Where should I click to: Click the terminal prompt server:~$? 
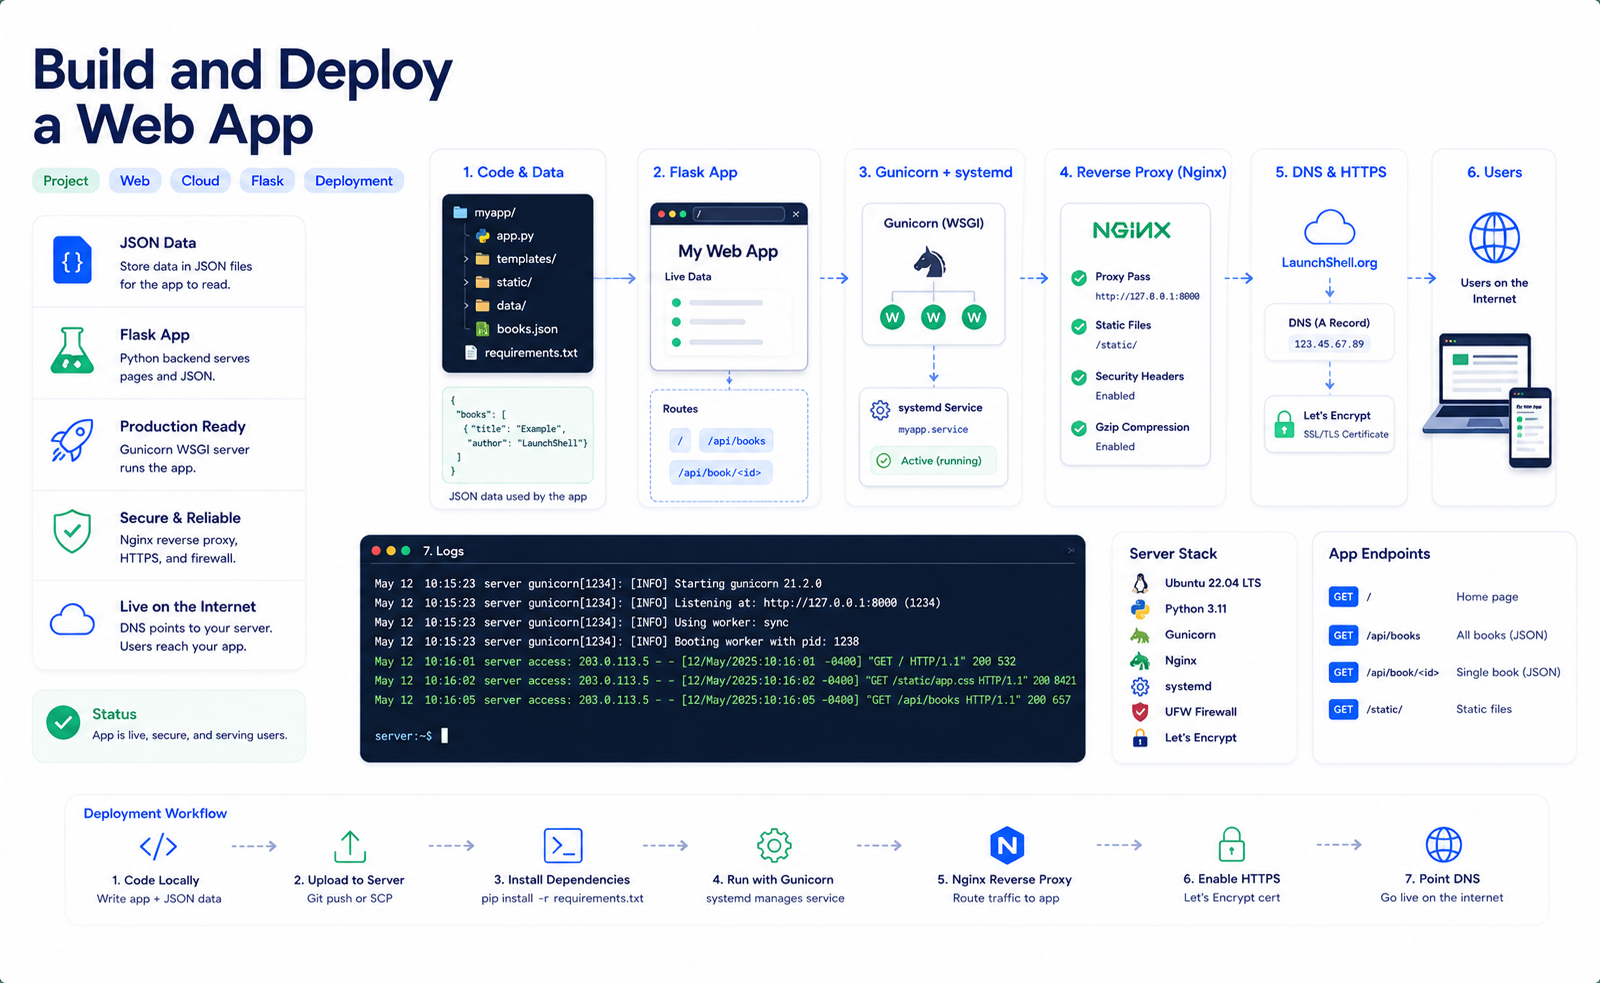(x=404, y=736)
